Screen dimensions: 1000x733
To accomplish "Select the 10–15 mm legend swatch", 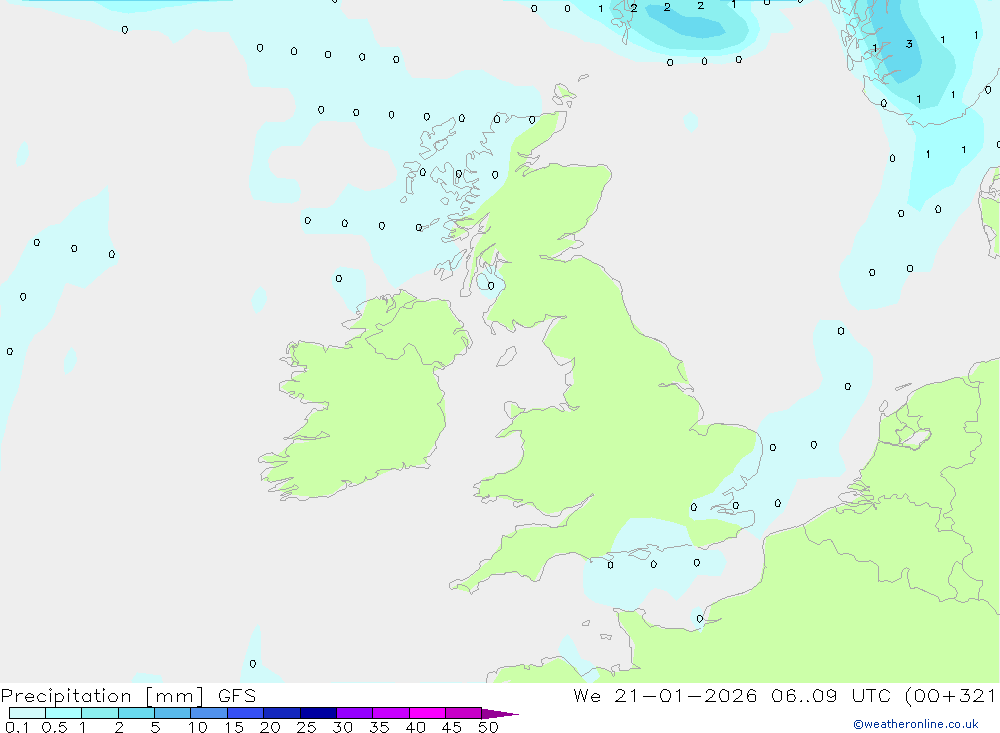I will [209, 713].
